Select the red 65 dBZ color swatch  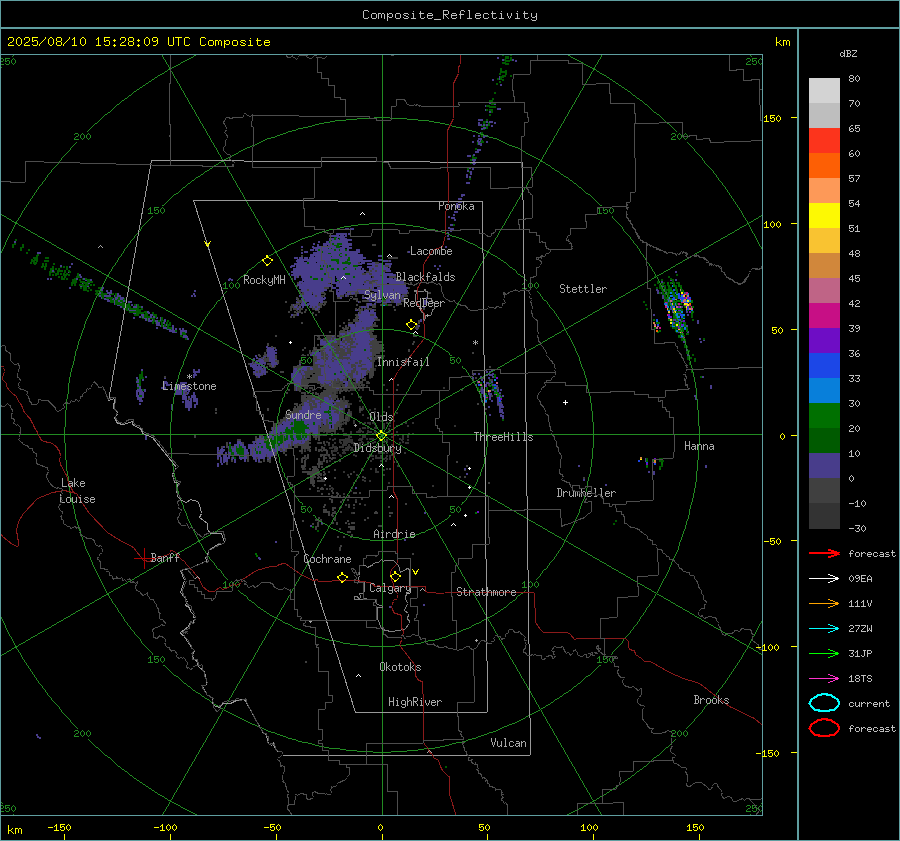tap(824, 140)
